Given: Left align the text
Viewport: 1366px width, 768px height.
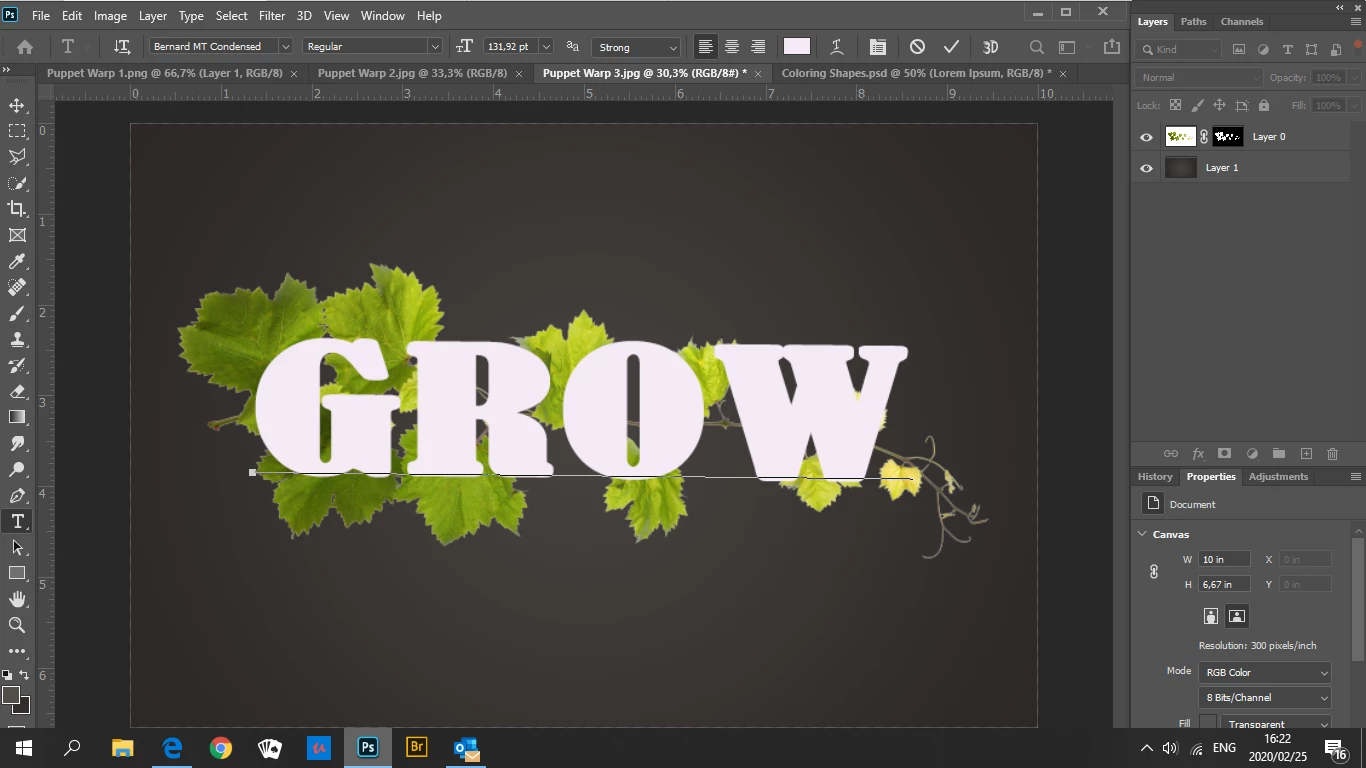Looking at the screenshot, I should coord(706,46).
